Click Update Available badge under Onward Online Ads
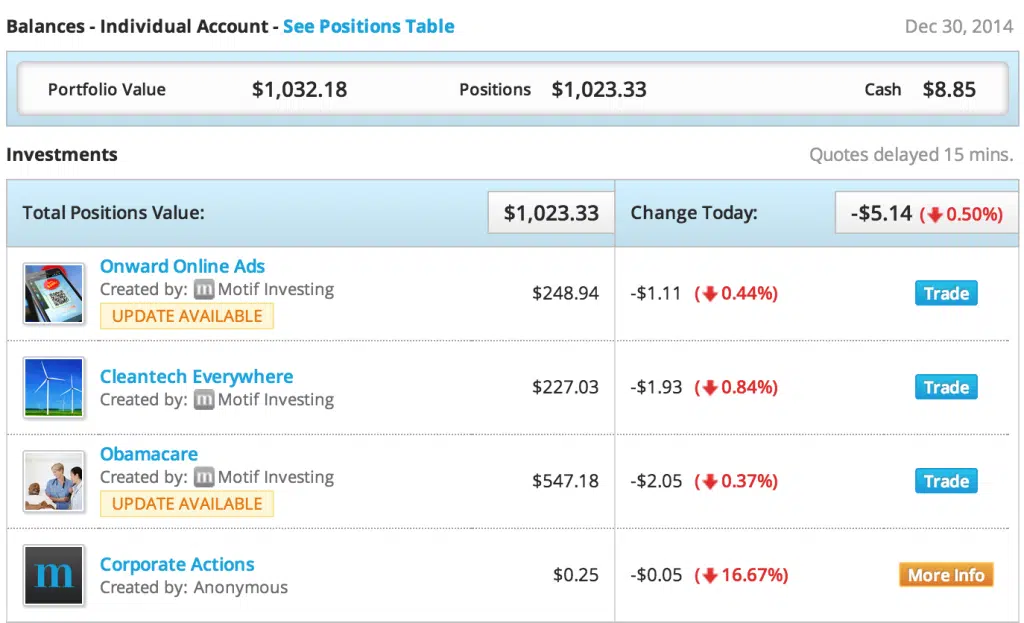Screen dimensions: 1024x623 (x=187, y=316)
